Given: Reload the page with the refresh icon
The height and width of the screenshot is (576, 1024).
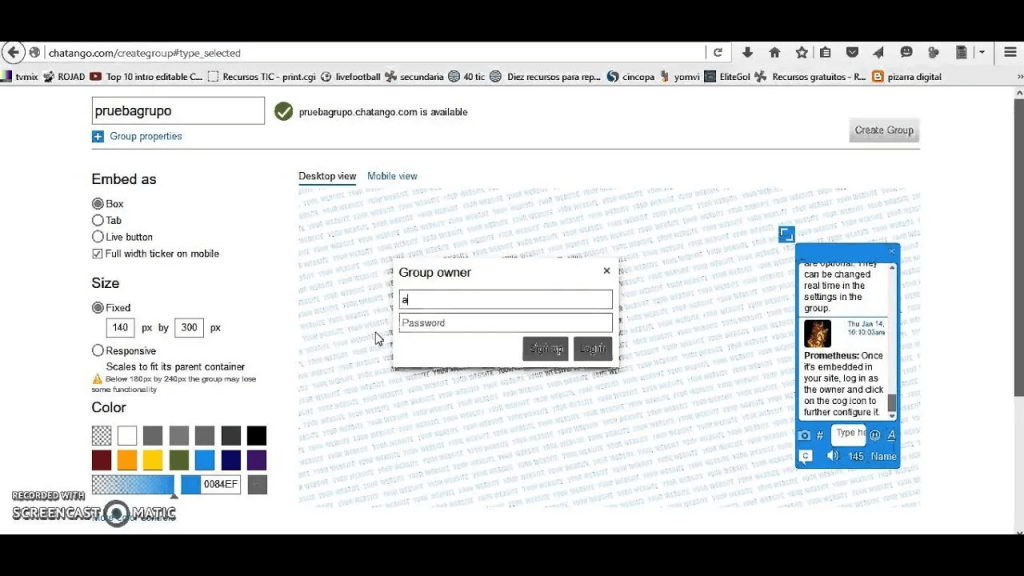Looking at the screenshot, I should 718,53.
